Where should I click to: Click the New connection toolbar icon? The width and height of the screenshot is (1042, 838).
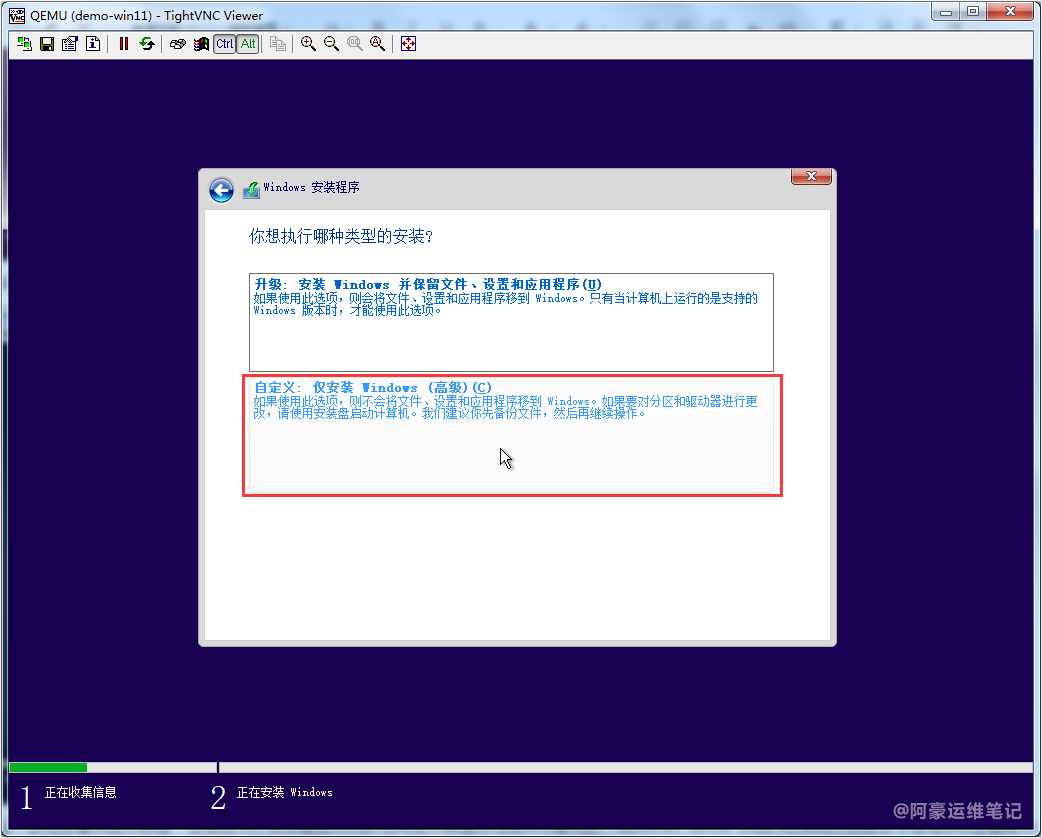click(24, 44)
